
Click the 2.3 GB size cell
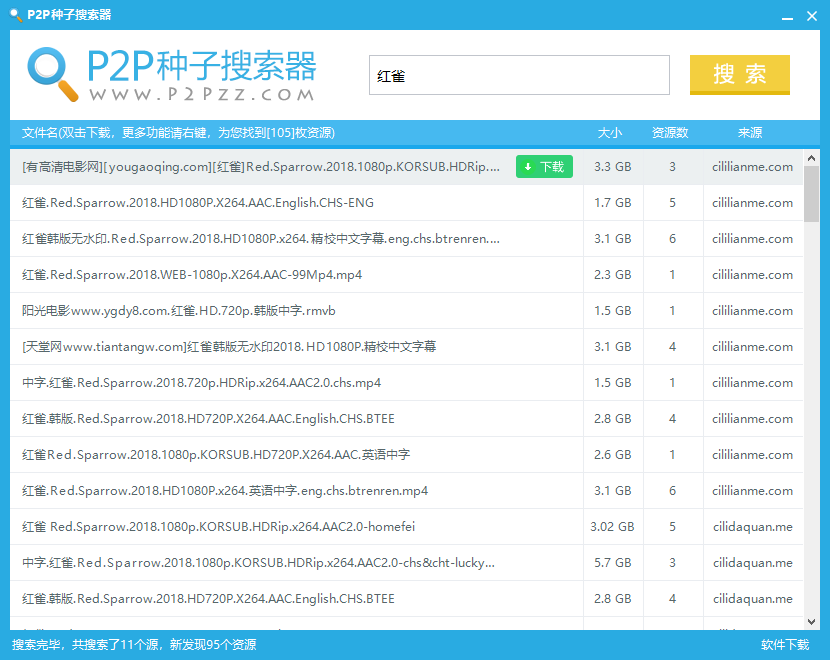[x=612, y=275]
